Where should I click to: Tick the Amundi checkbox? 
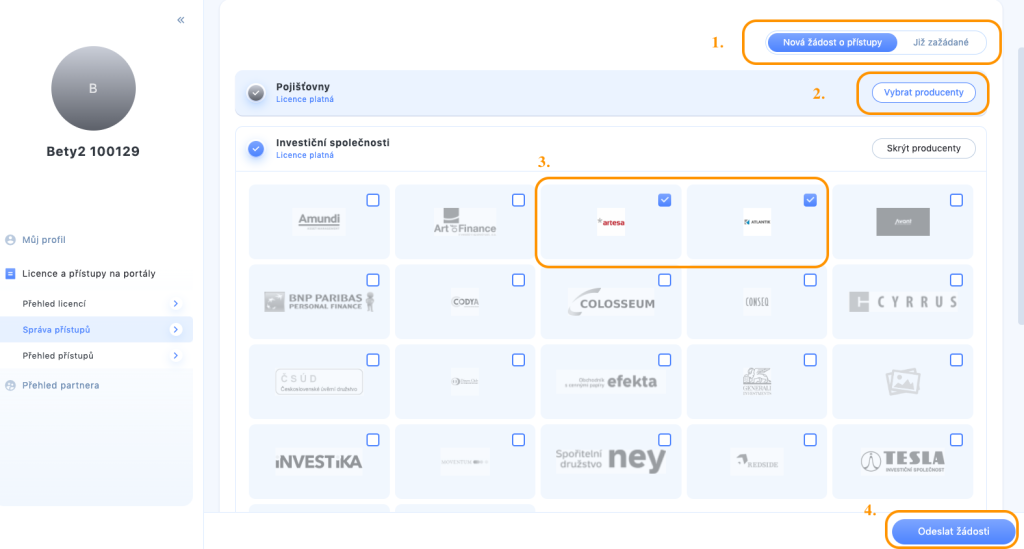(373, 200)
